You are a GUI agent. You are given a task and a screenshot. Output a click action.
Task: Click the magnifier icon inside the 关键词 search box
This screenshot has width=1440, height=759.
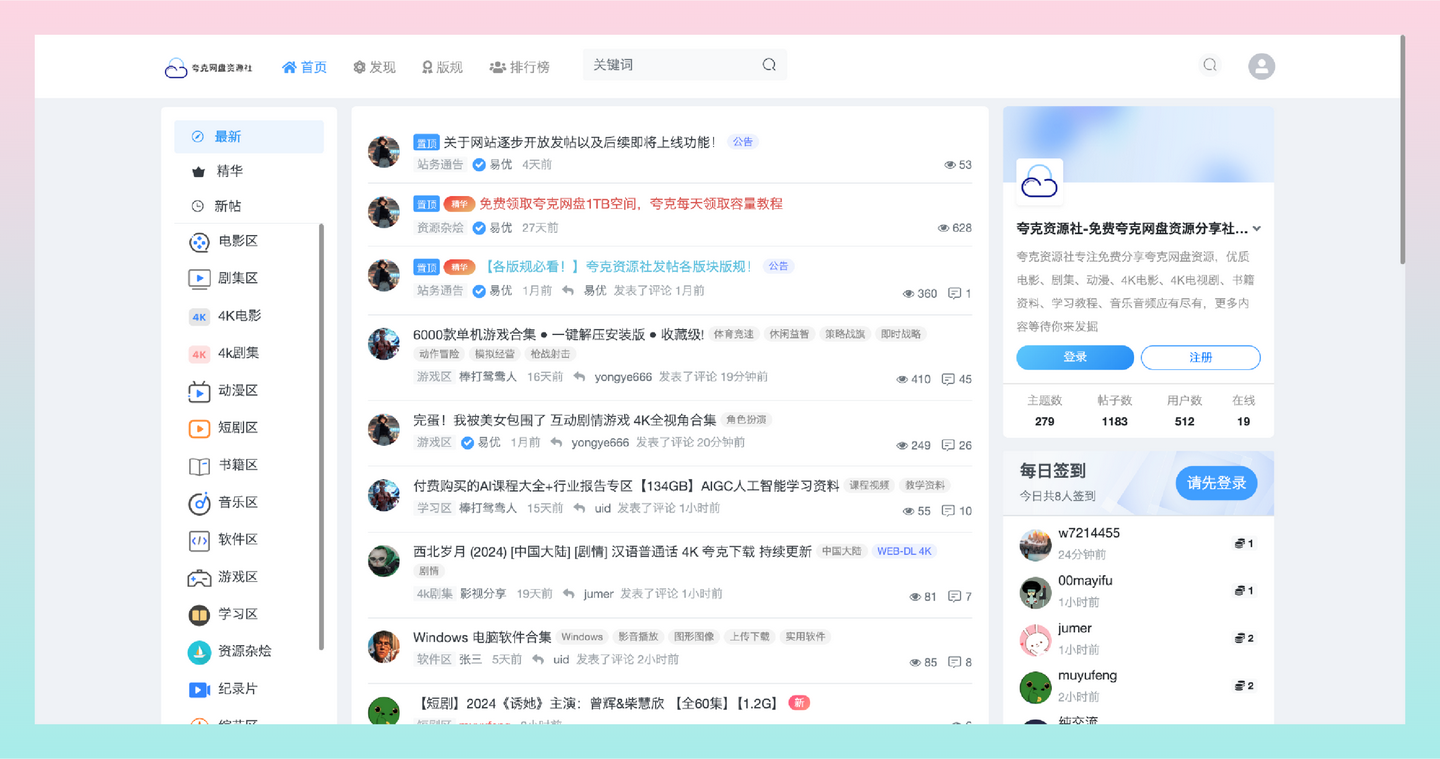tap(769, 65)
